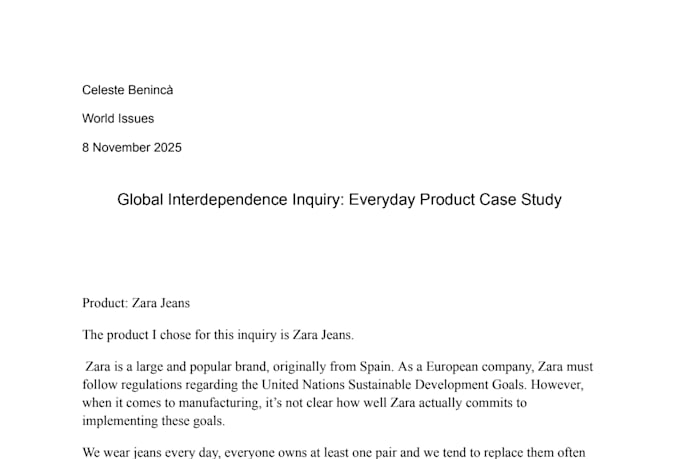Click the phrase actually commits to

click(x=472, y=403)
